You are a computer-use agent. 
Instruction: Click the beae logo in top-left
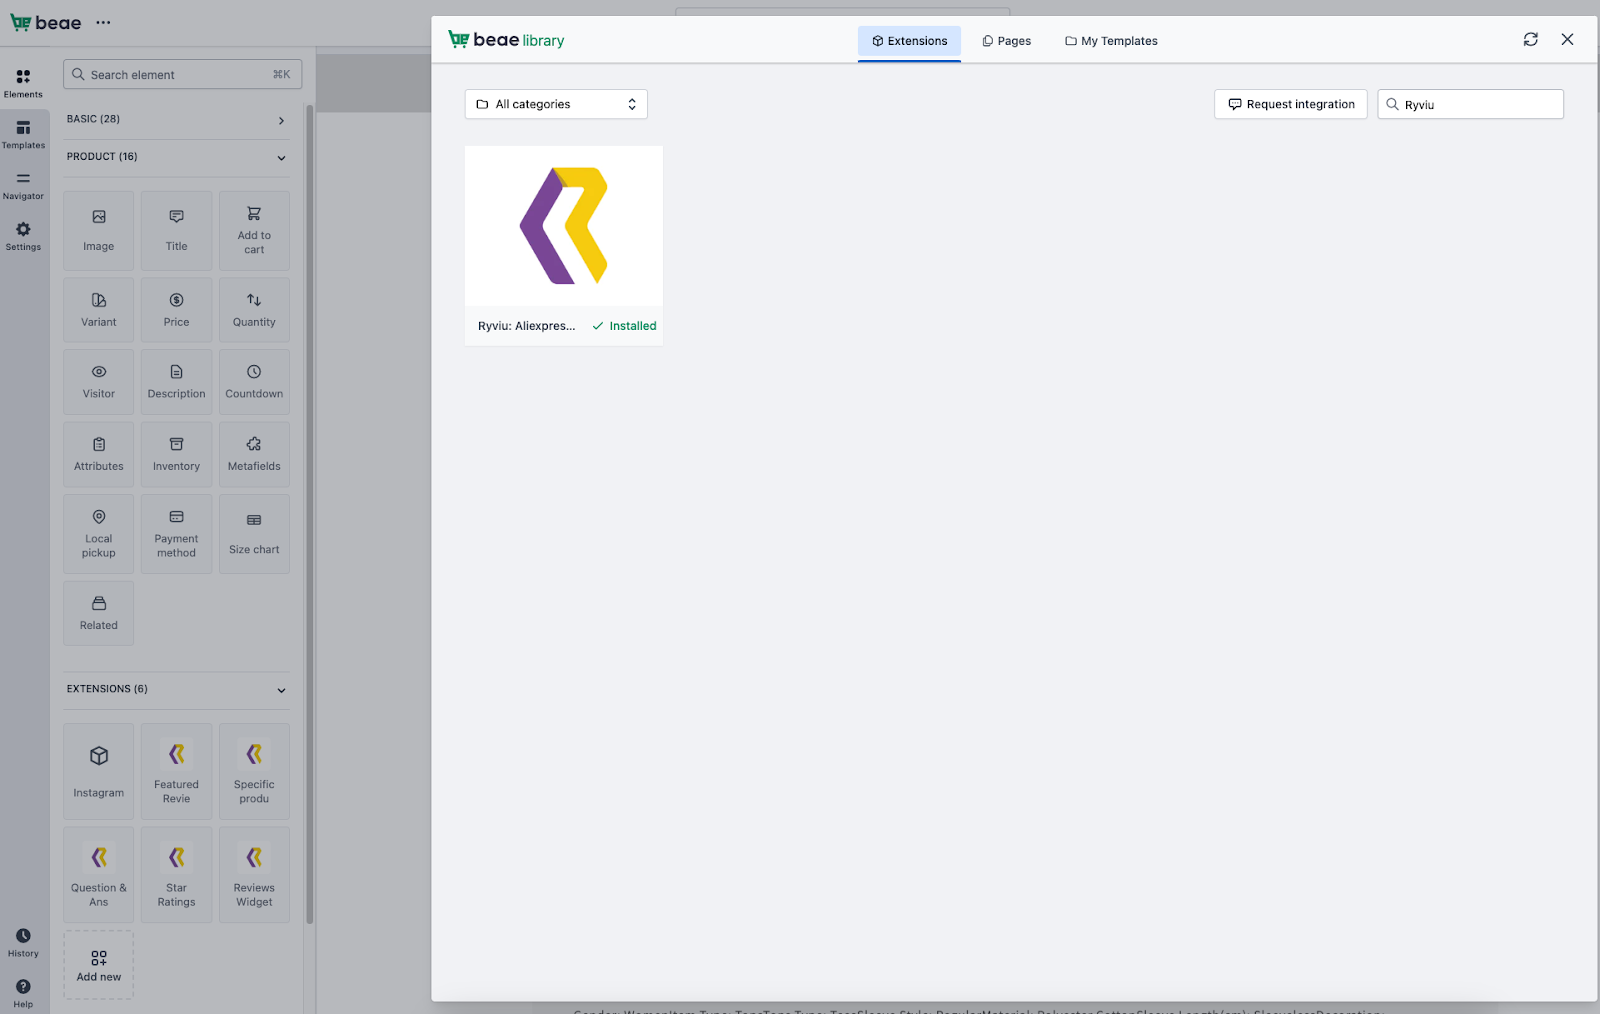(x=46, y=22)
